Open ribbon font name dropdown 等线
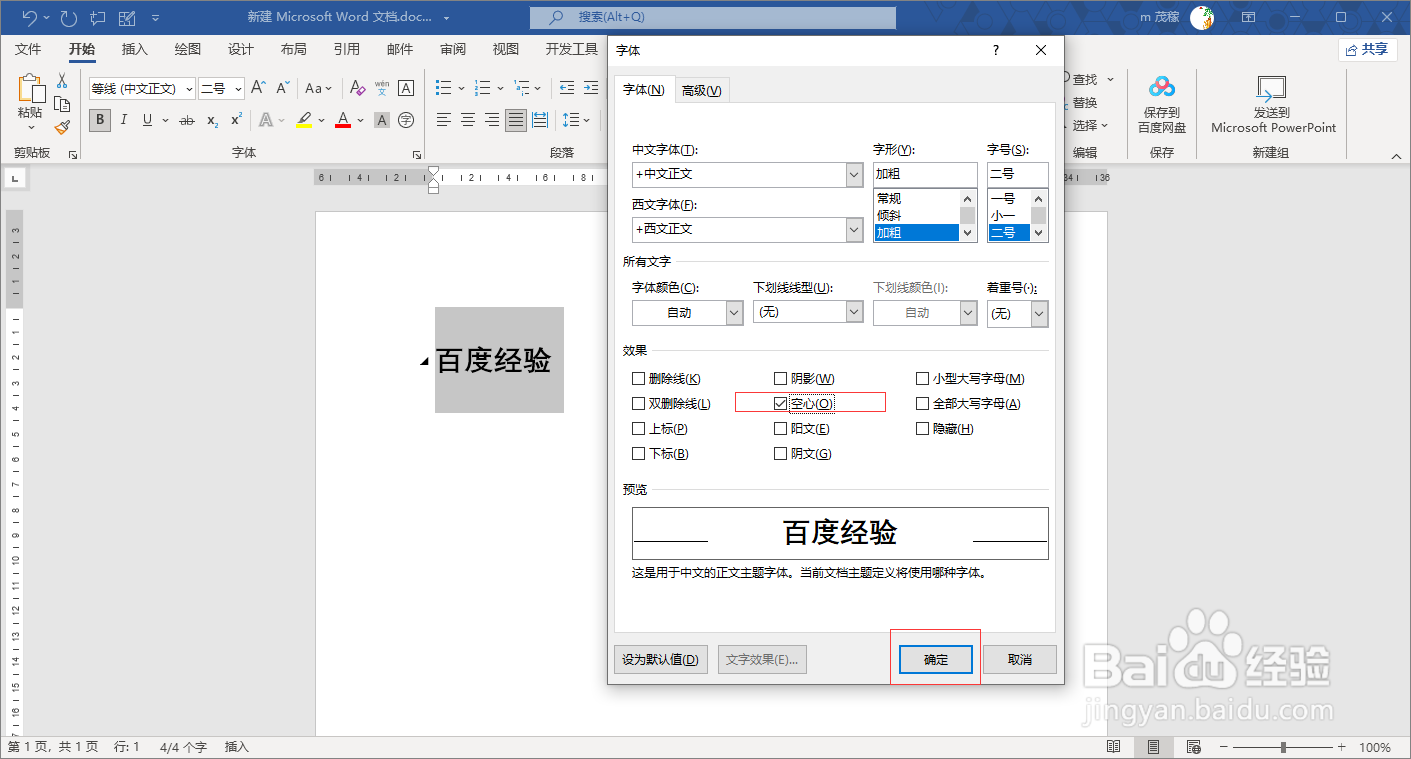This screenshot has height=759, width=1411. coord(189,89)
